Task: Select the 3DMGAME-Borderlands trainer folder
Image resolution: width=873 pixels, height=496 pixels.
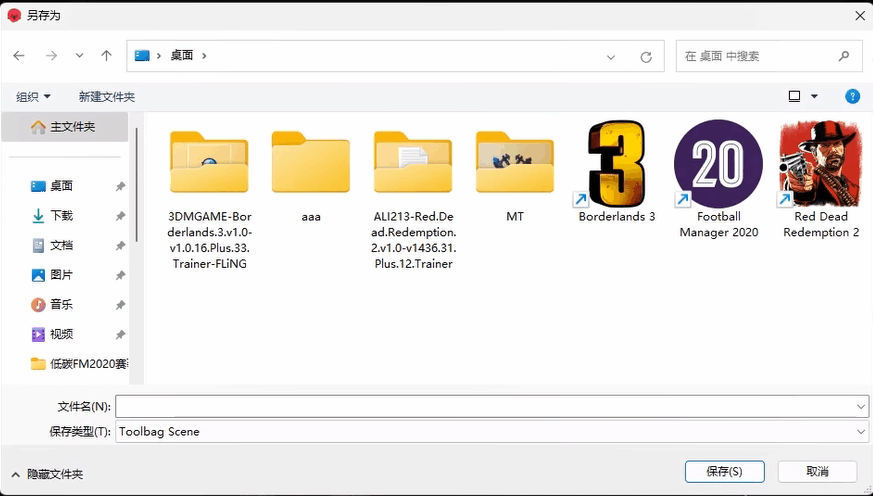Action: [x=209, y=199]
